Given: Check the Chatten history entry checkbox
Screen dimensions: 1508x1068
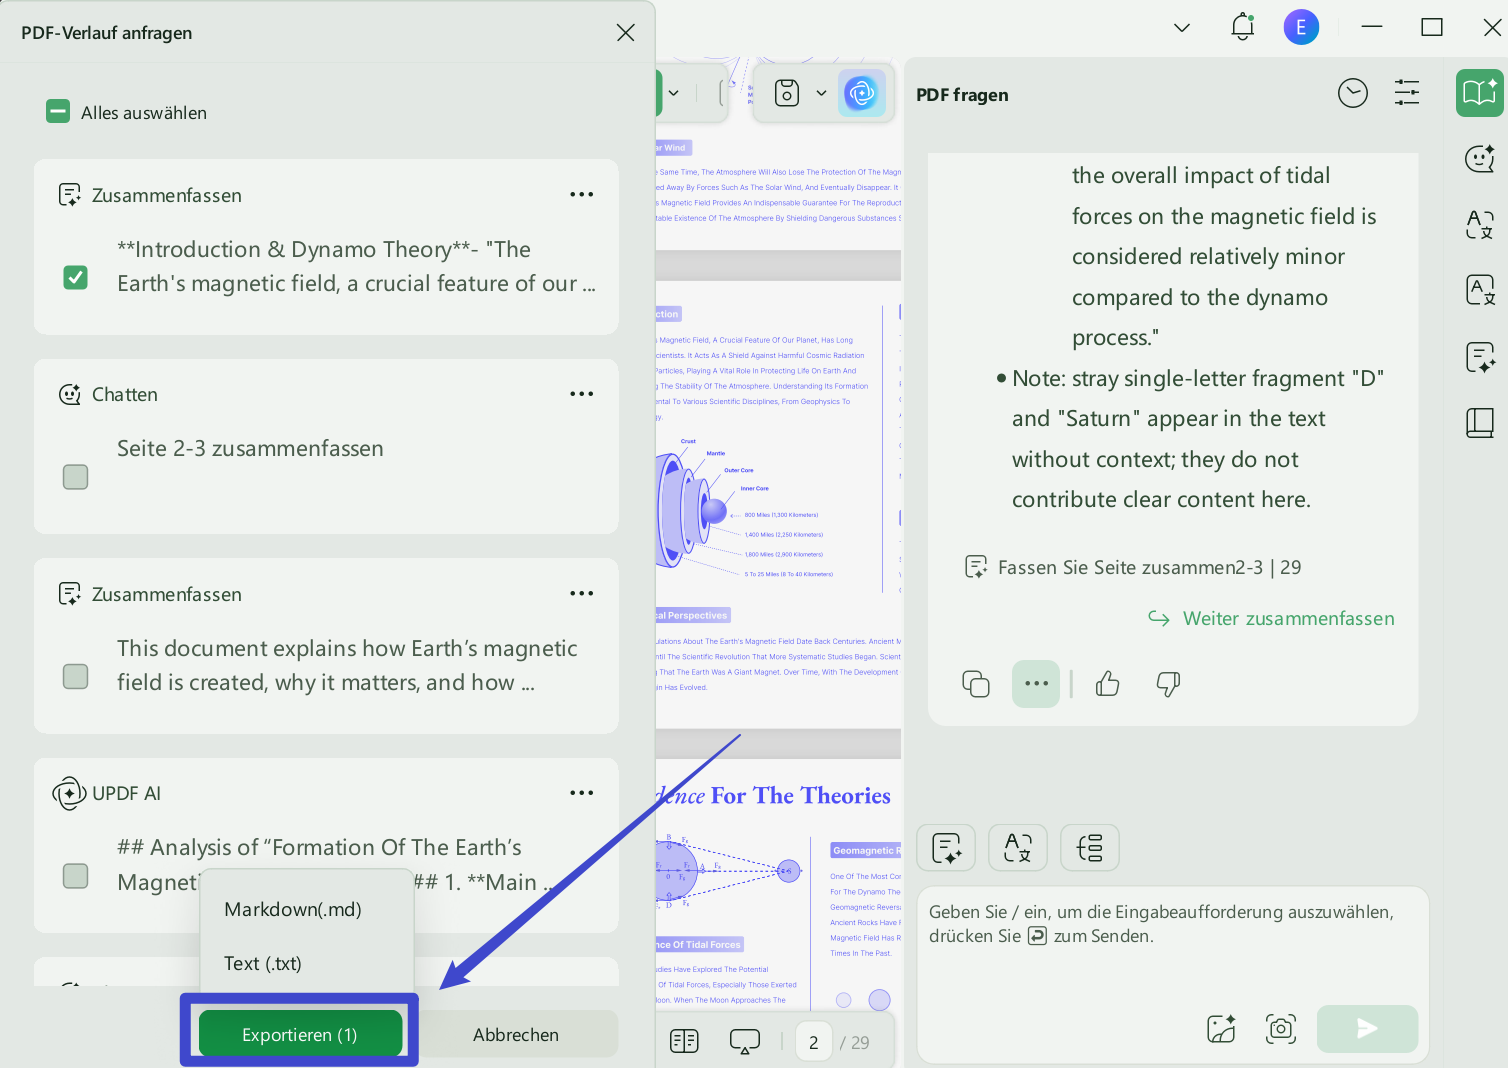Looking at the screenshot, I should click(75, 477).
